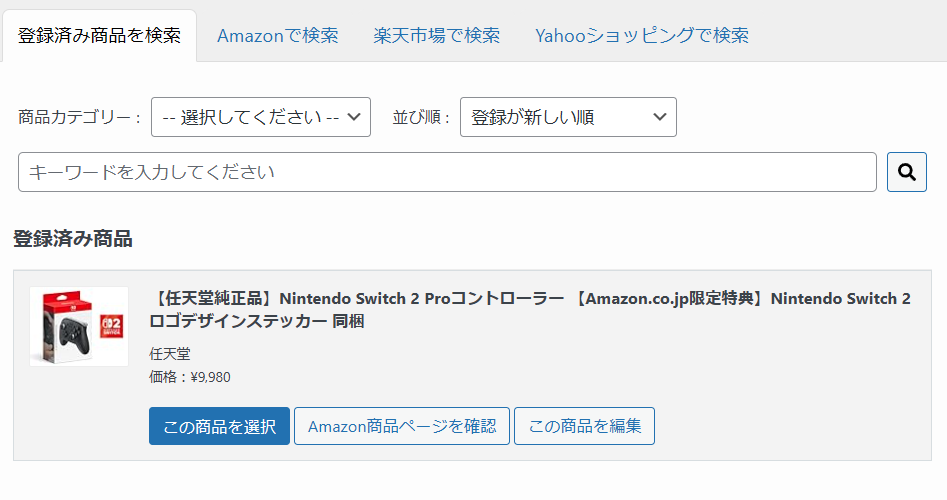This screenshot has width=947, height=500.
Task: Click the Amazon商品ページを確認 button
Action: [402, 426]
